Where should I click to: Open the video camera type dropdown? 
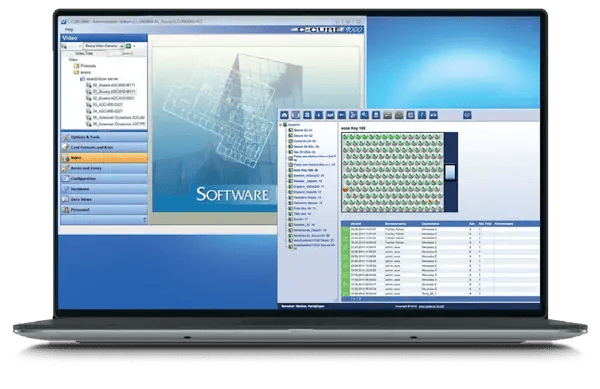(x=104, y=46)
